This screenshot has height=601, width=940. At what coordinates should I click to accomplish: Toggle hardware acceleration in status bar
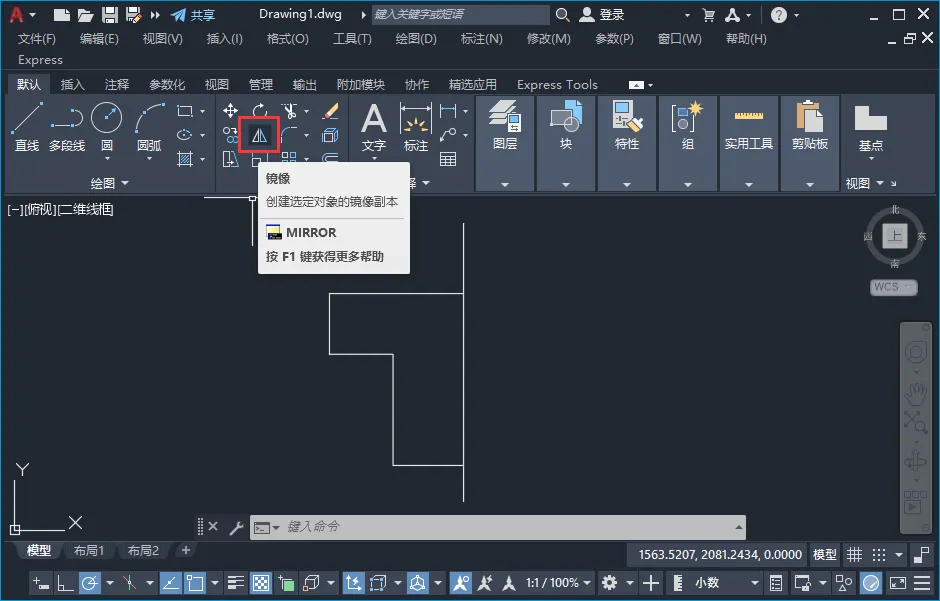click(x=870, y=582)
